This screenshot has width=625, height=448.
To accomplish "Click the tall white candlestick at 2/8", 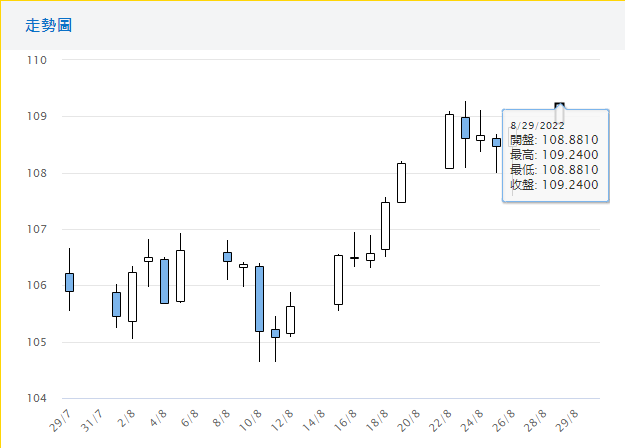I will (132, 297).
